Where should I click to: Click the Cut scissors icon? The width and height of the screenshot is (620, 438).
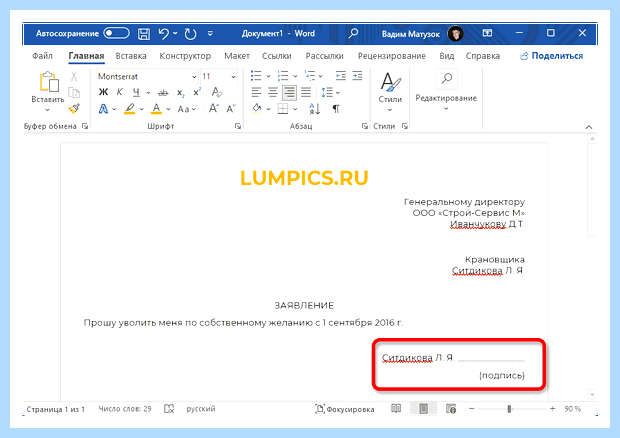point(74,76)
